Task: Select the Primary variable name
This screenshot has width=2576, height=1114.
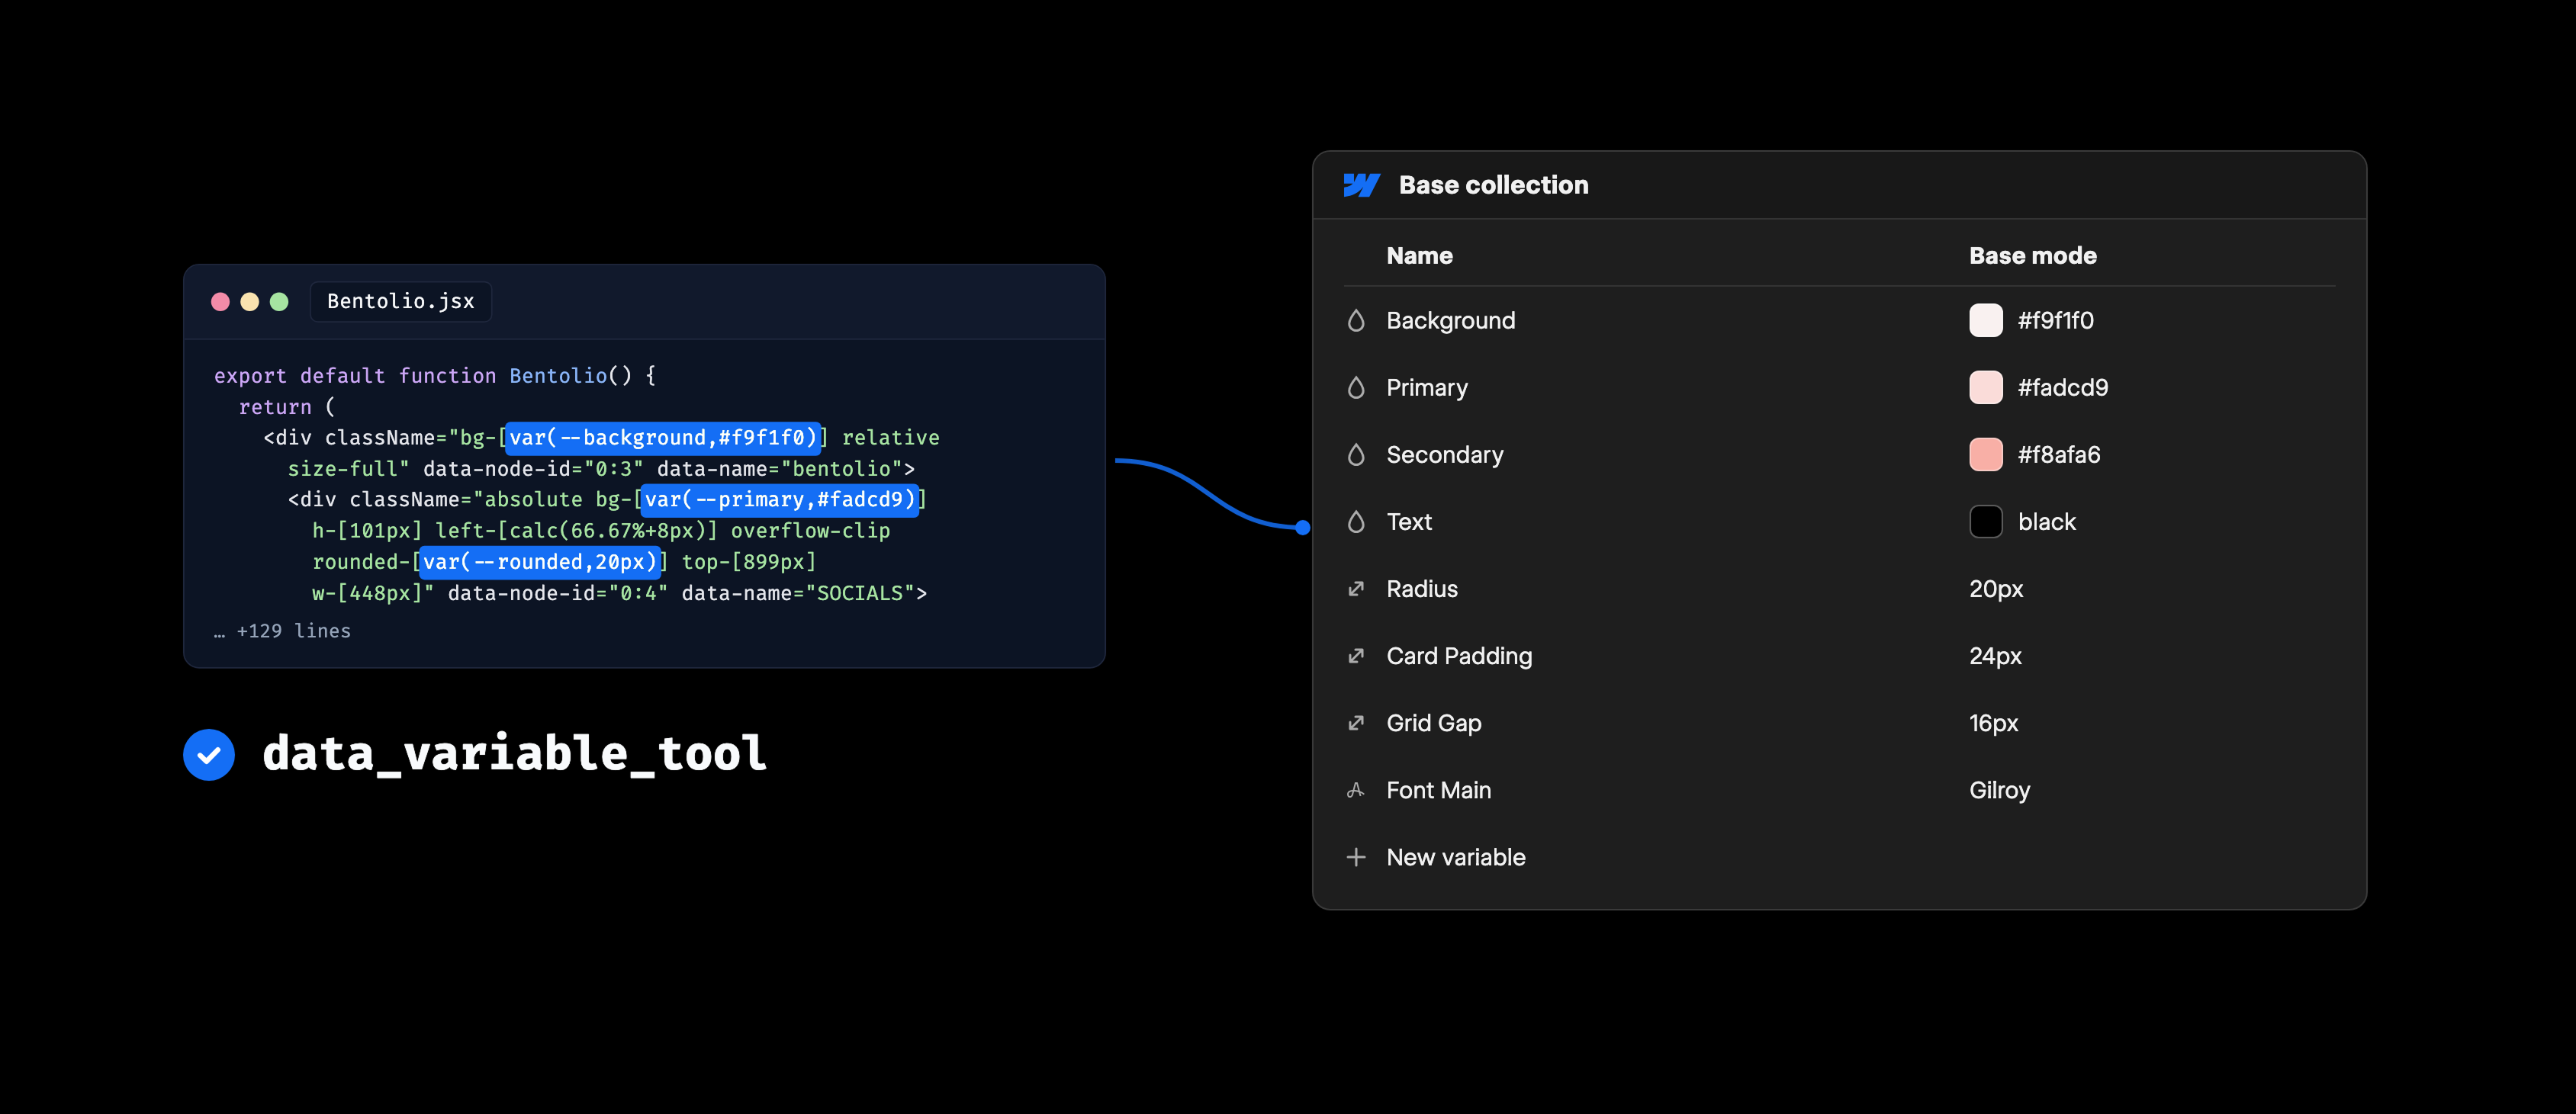Action: (1427, 388)
